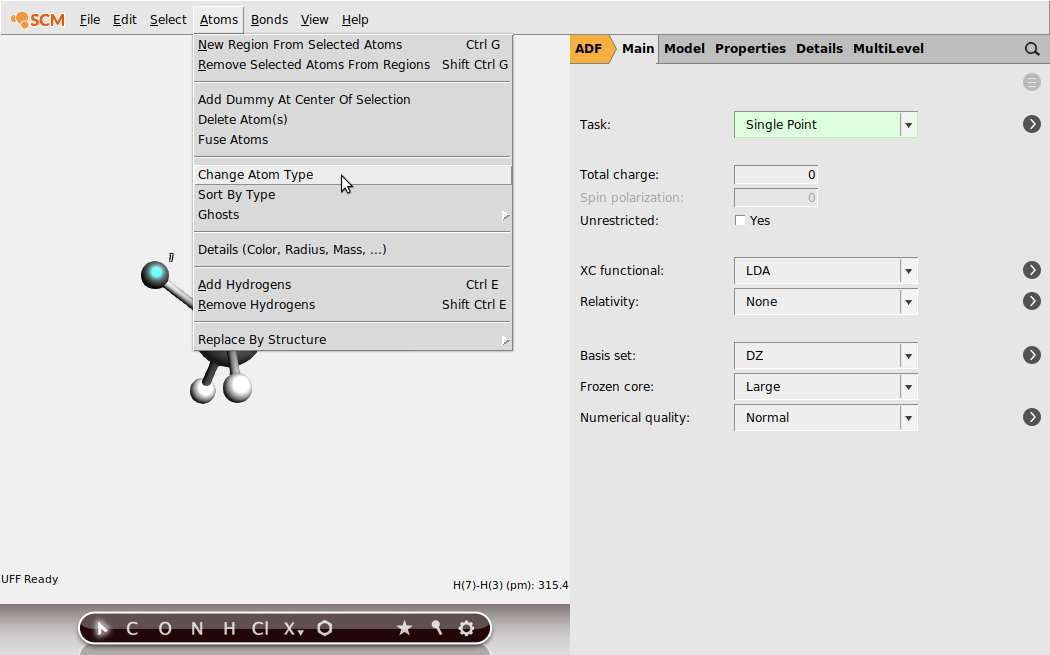The height and width of the screenshot is (655, 1050).
Task: Choose Details (Color, Radius, Mass, ...)
Action: click(x=353, y=250)
